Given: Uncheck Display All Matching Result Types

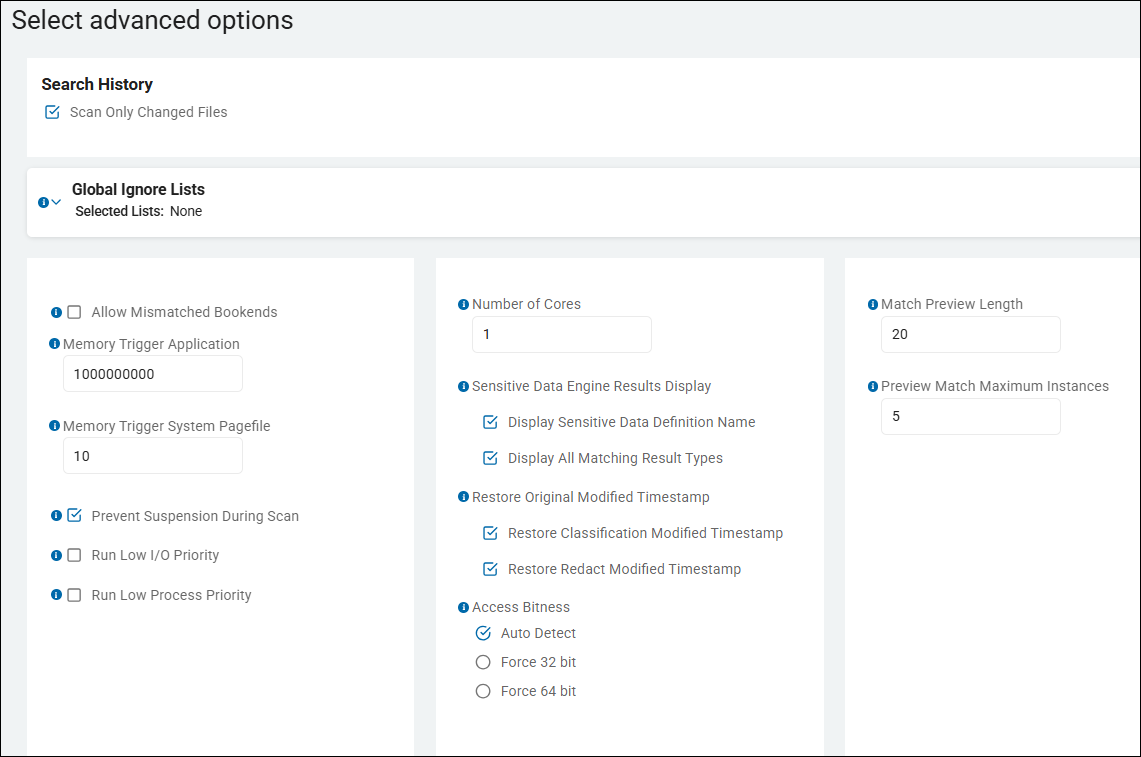Looking at the screenshot, I should [x=490, y=458].
